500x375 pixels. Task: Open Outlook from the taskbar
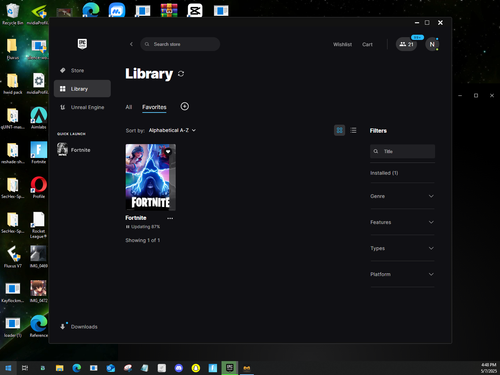(x=111, y=368)
